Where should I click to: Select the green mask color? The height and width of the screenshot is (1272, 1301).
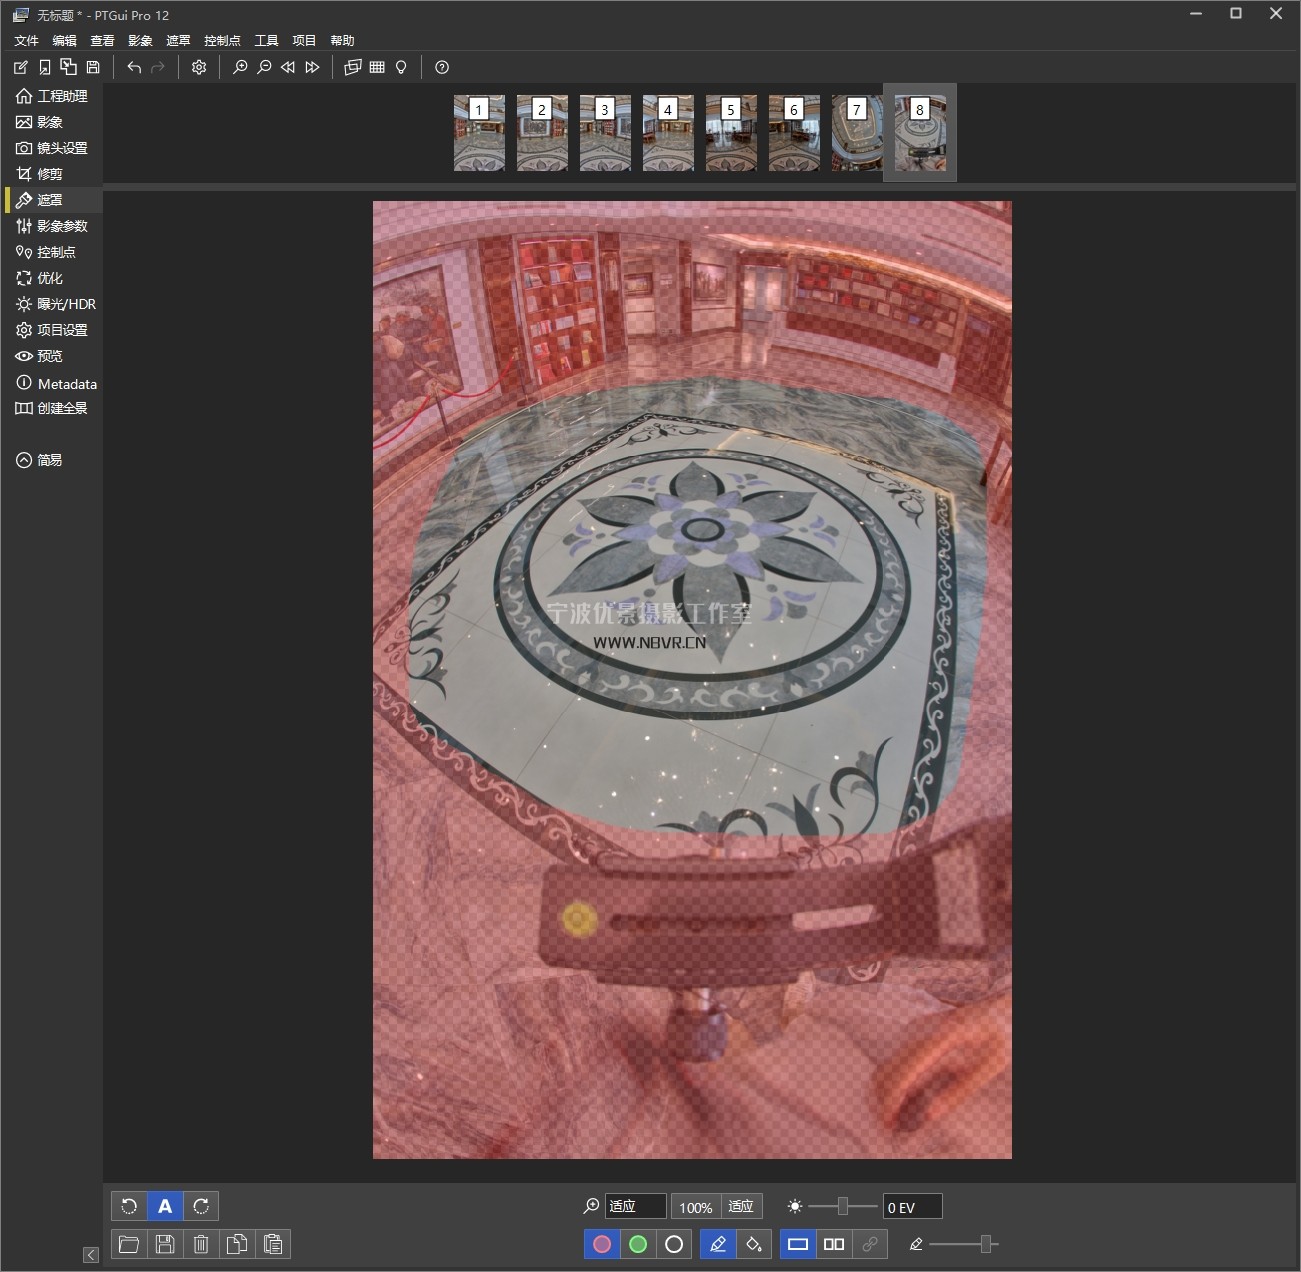[x=638, y=1244]
